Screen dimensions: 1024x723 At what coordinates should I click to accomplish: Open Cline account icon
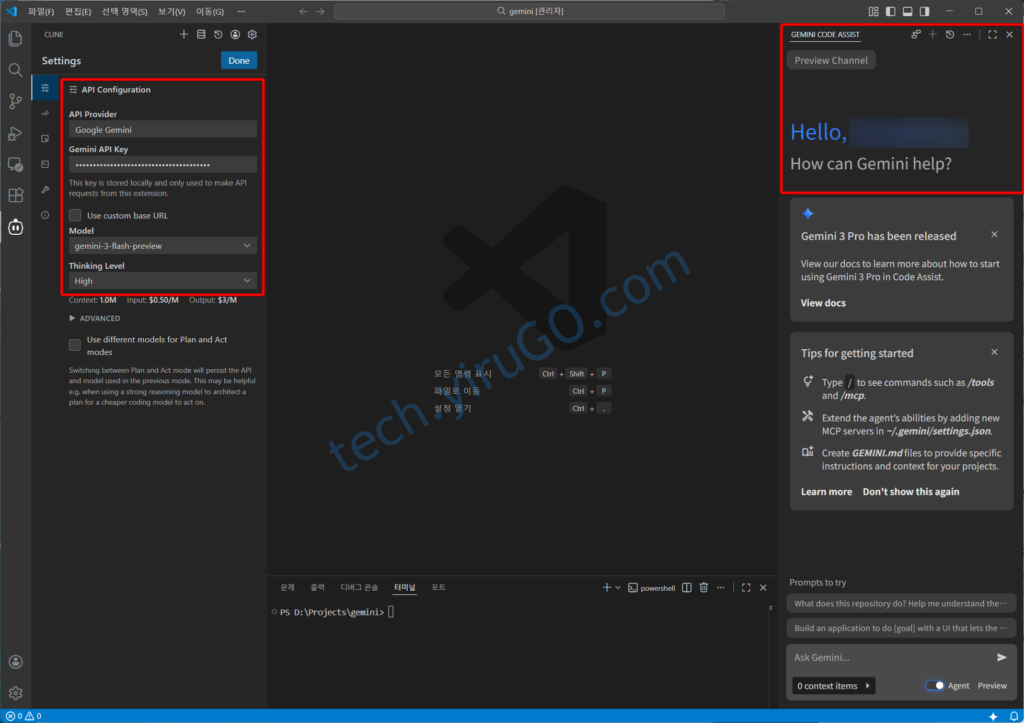[x=235, y=35]
